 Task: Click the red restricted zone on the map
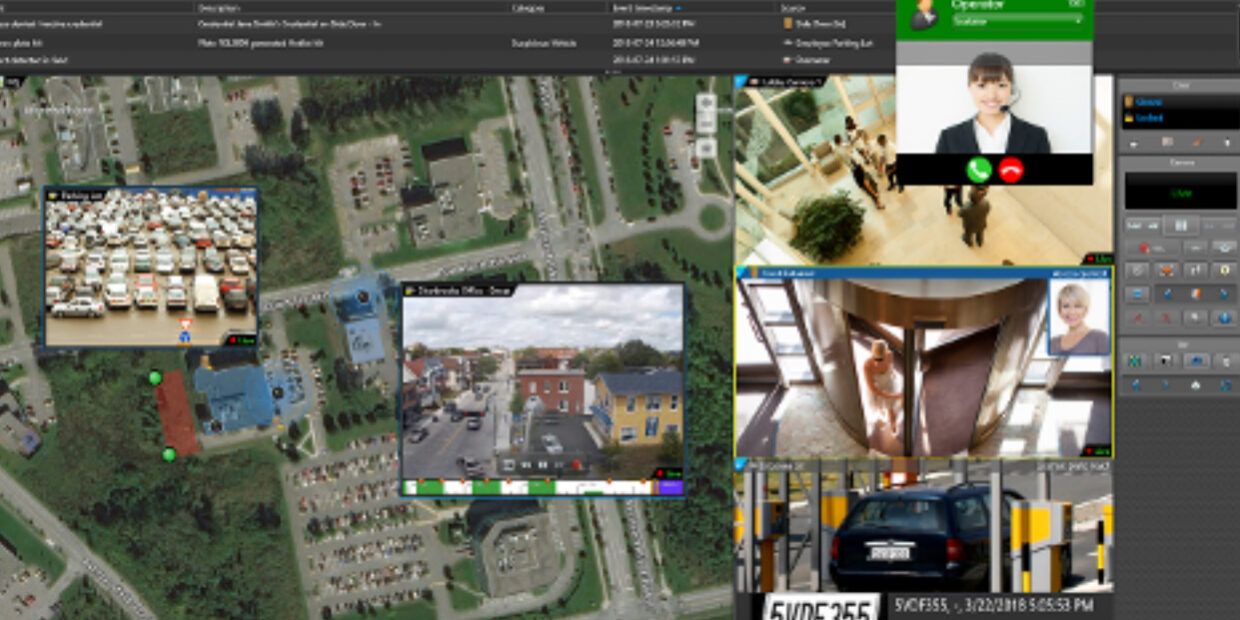(x=177, y=414)
